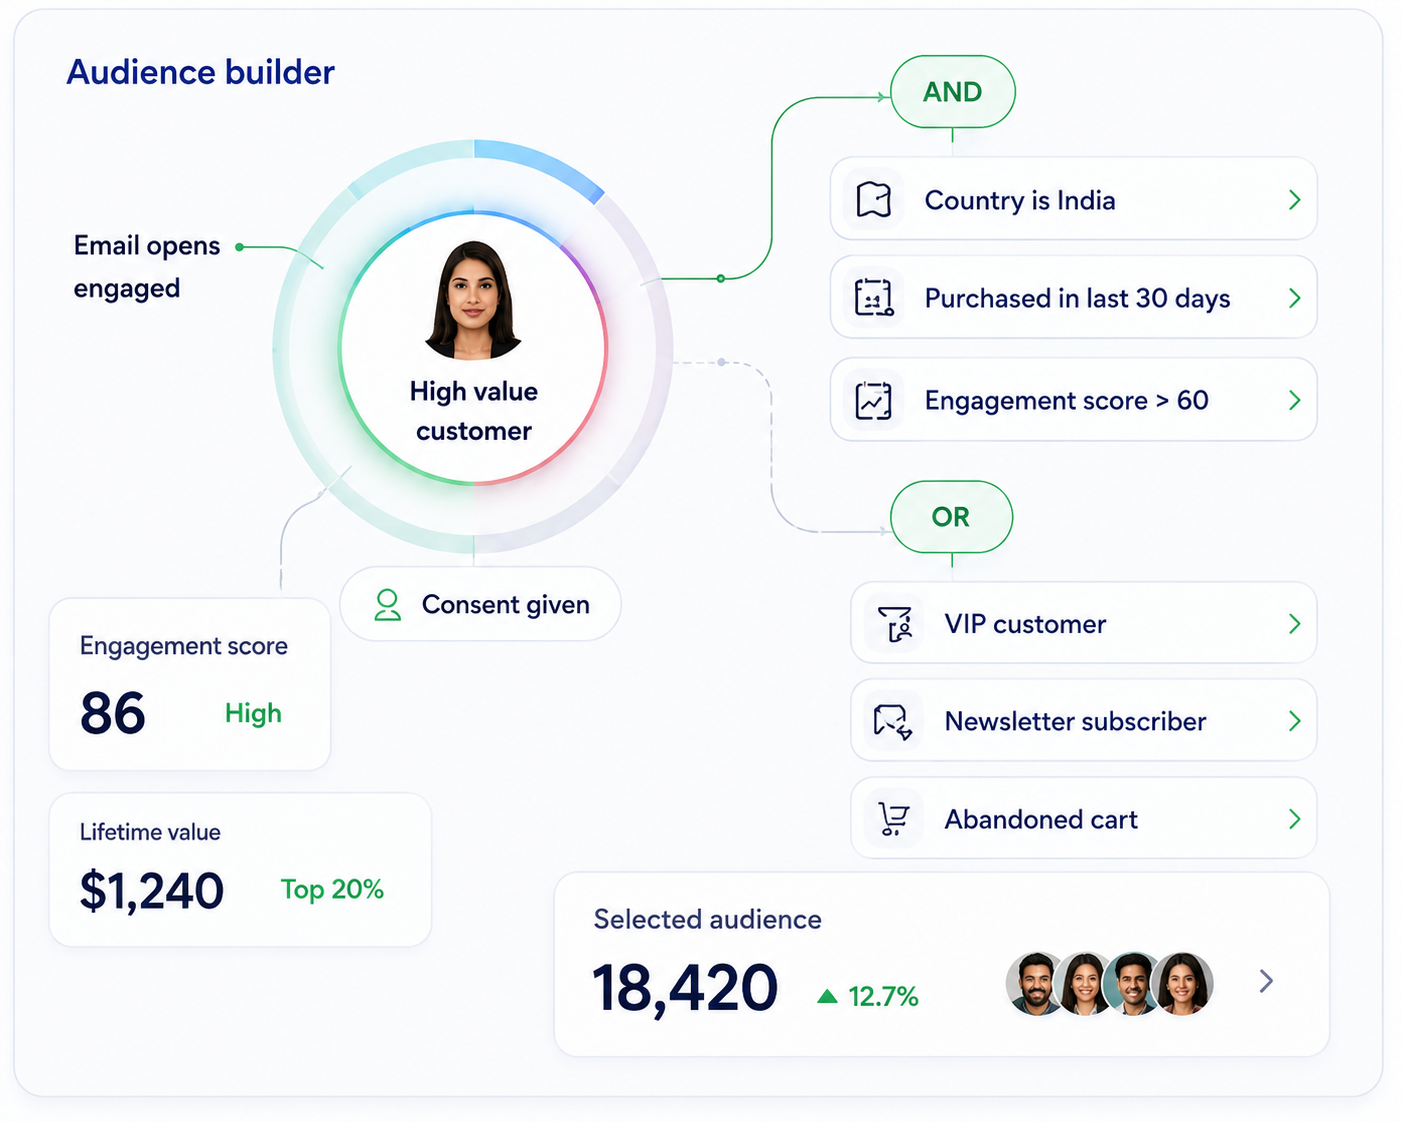Click the person icon in Consent given
The height and width of the screenshot is (1122, 1402).
387,604
